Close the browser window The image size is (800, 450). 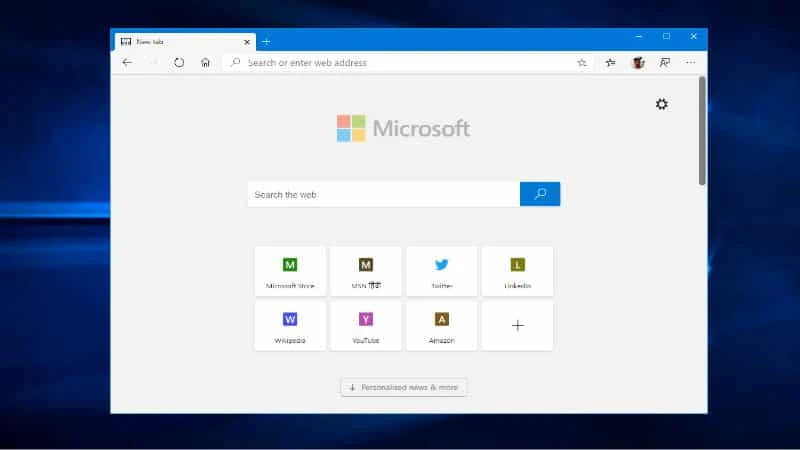[693, 36]
